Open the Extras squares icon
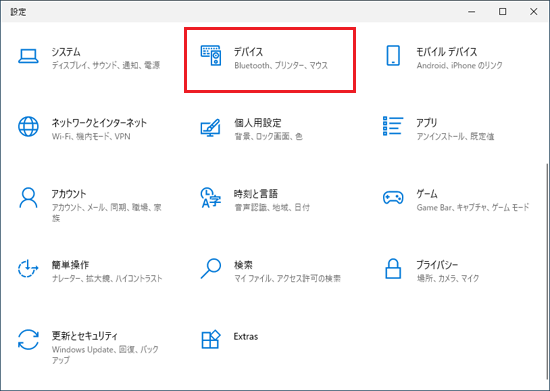 tap(210, 339)
